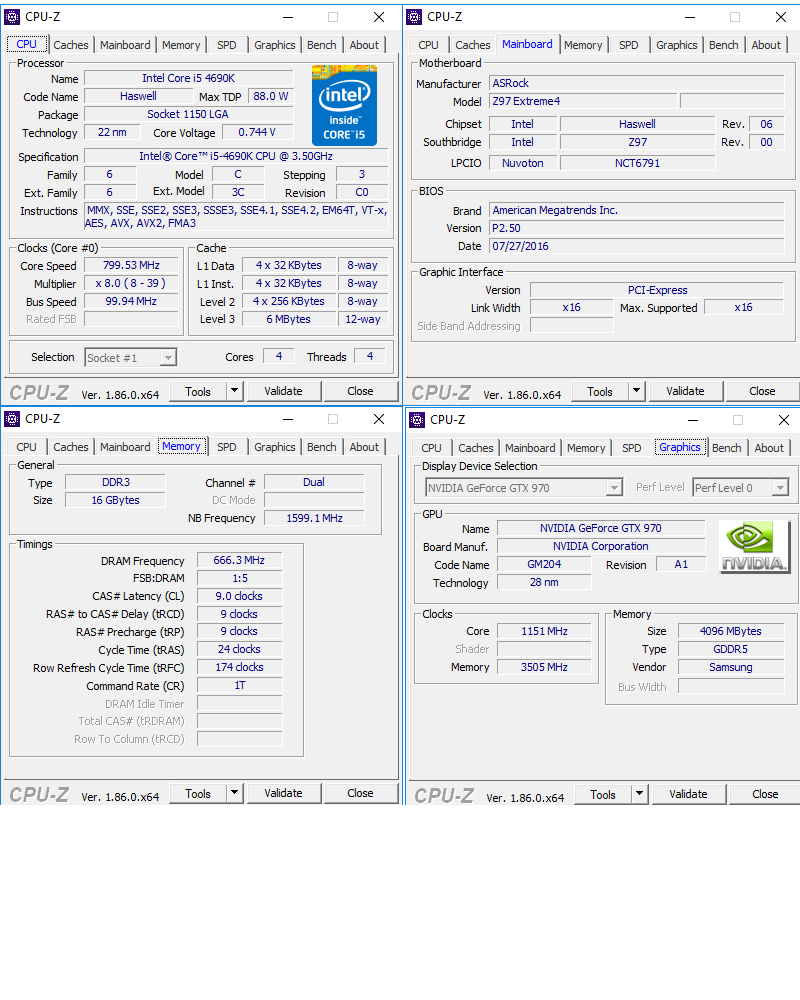Click the Tools button in the Memory window
The height and width of the screenshot is (1000, 800).
pos(198,793)
